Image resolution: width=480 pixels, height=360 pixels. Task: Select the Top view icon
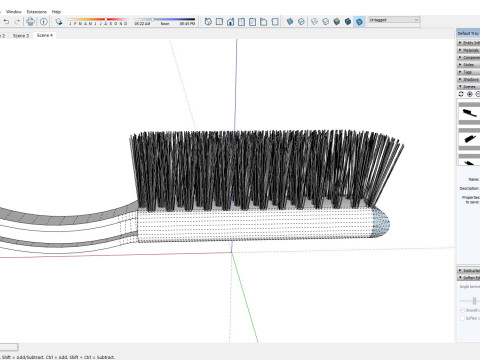coord(219,22)
